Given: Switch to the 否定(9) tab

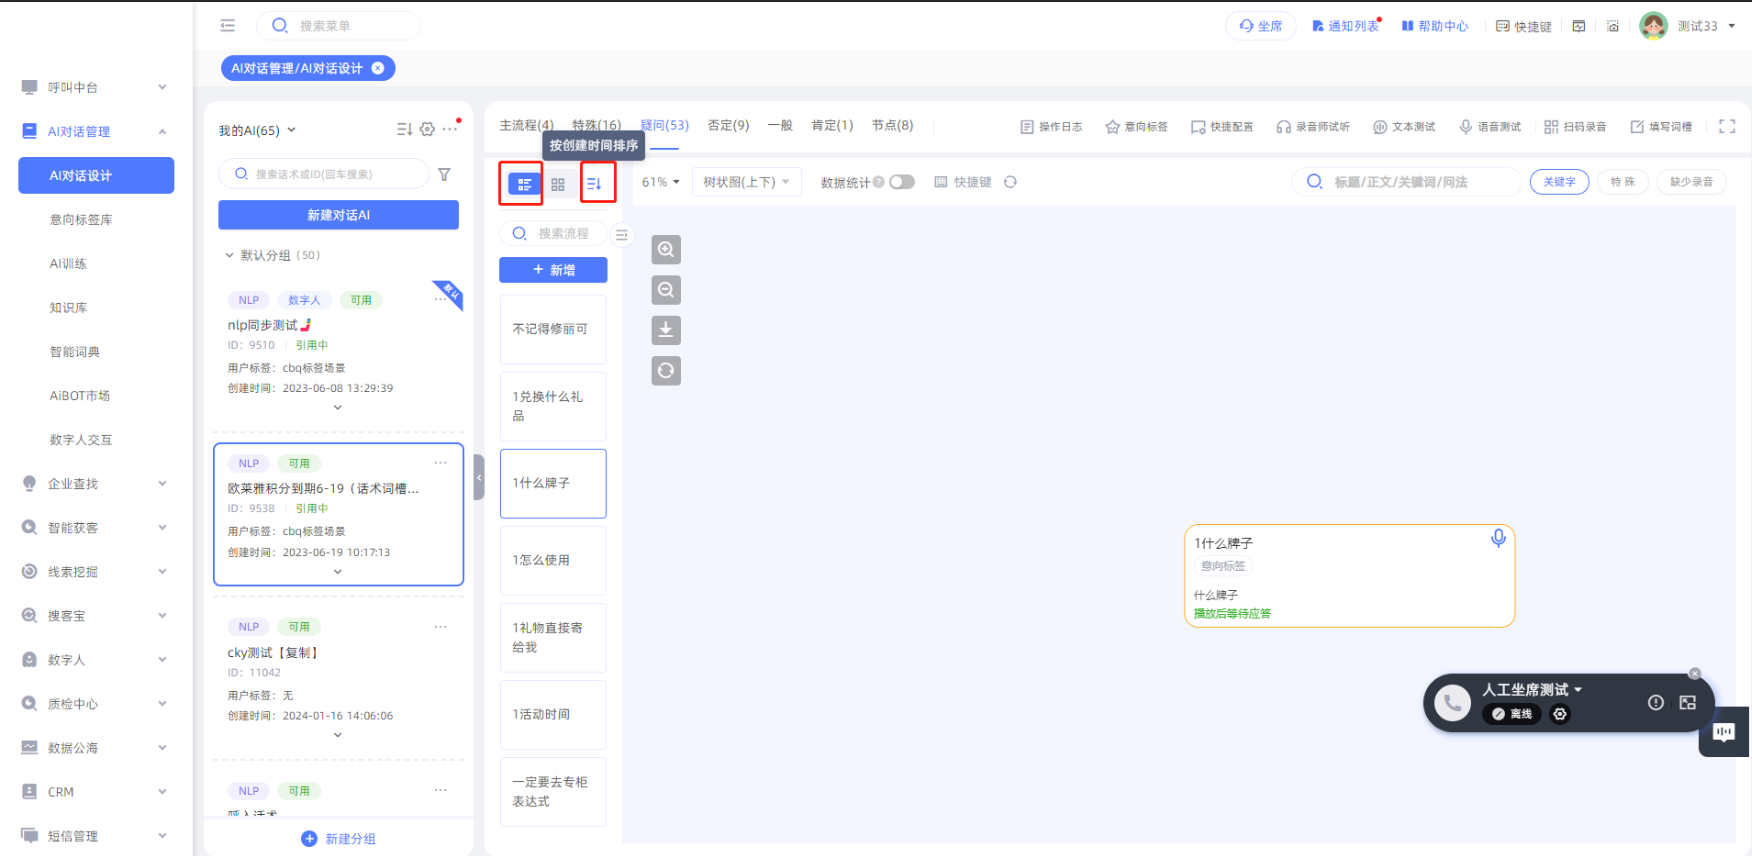Looking at the screenshot, I should coord(728,125).
